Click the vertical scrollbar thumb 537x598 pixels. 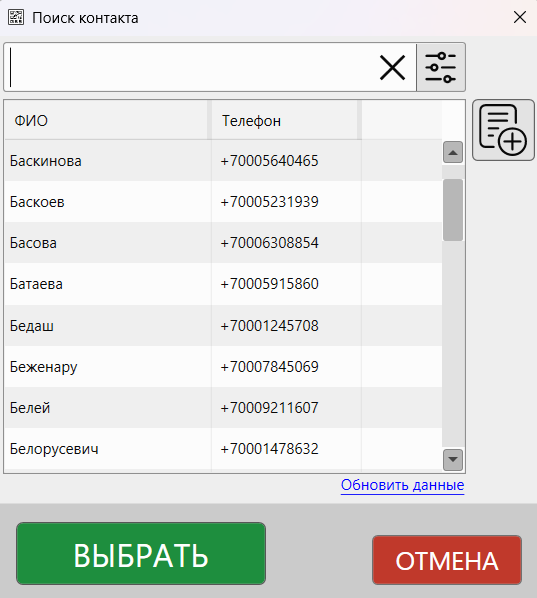(x=453, y=210)
